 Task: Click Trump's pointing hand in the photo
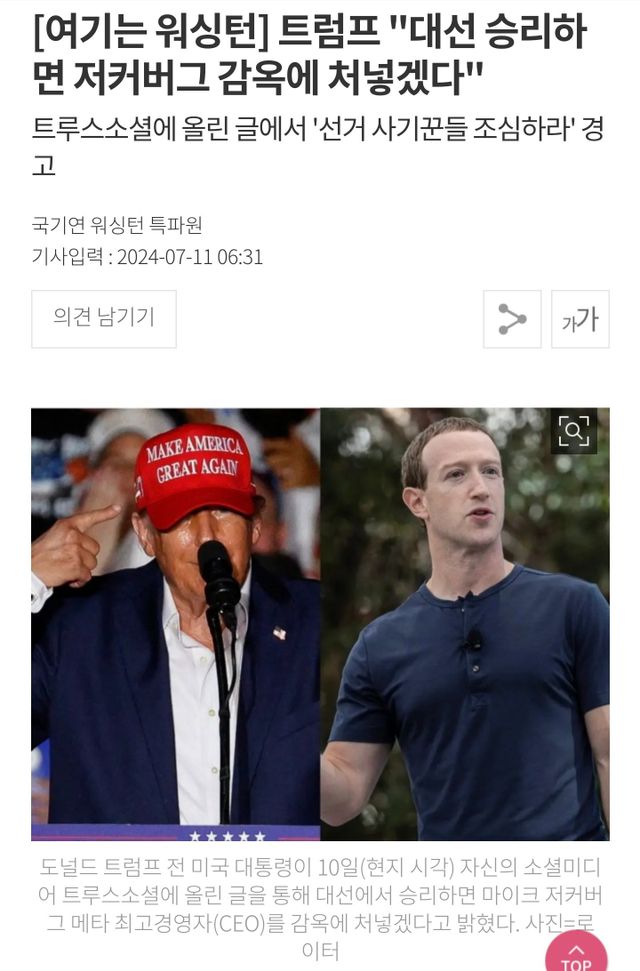pos(73,545)
